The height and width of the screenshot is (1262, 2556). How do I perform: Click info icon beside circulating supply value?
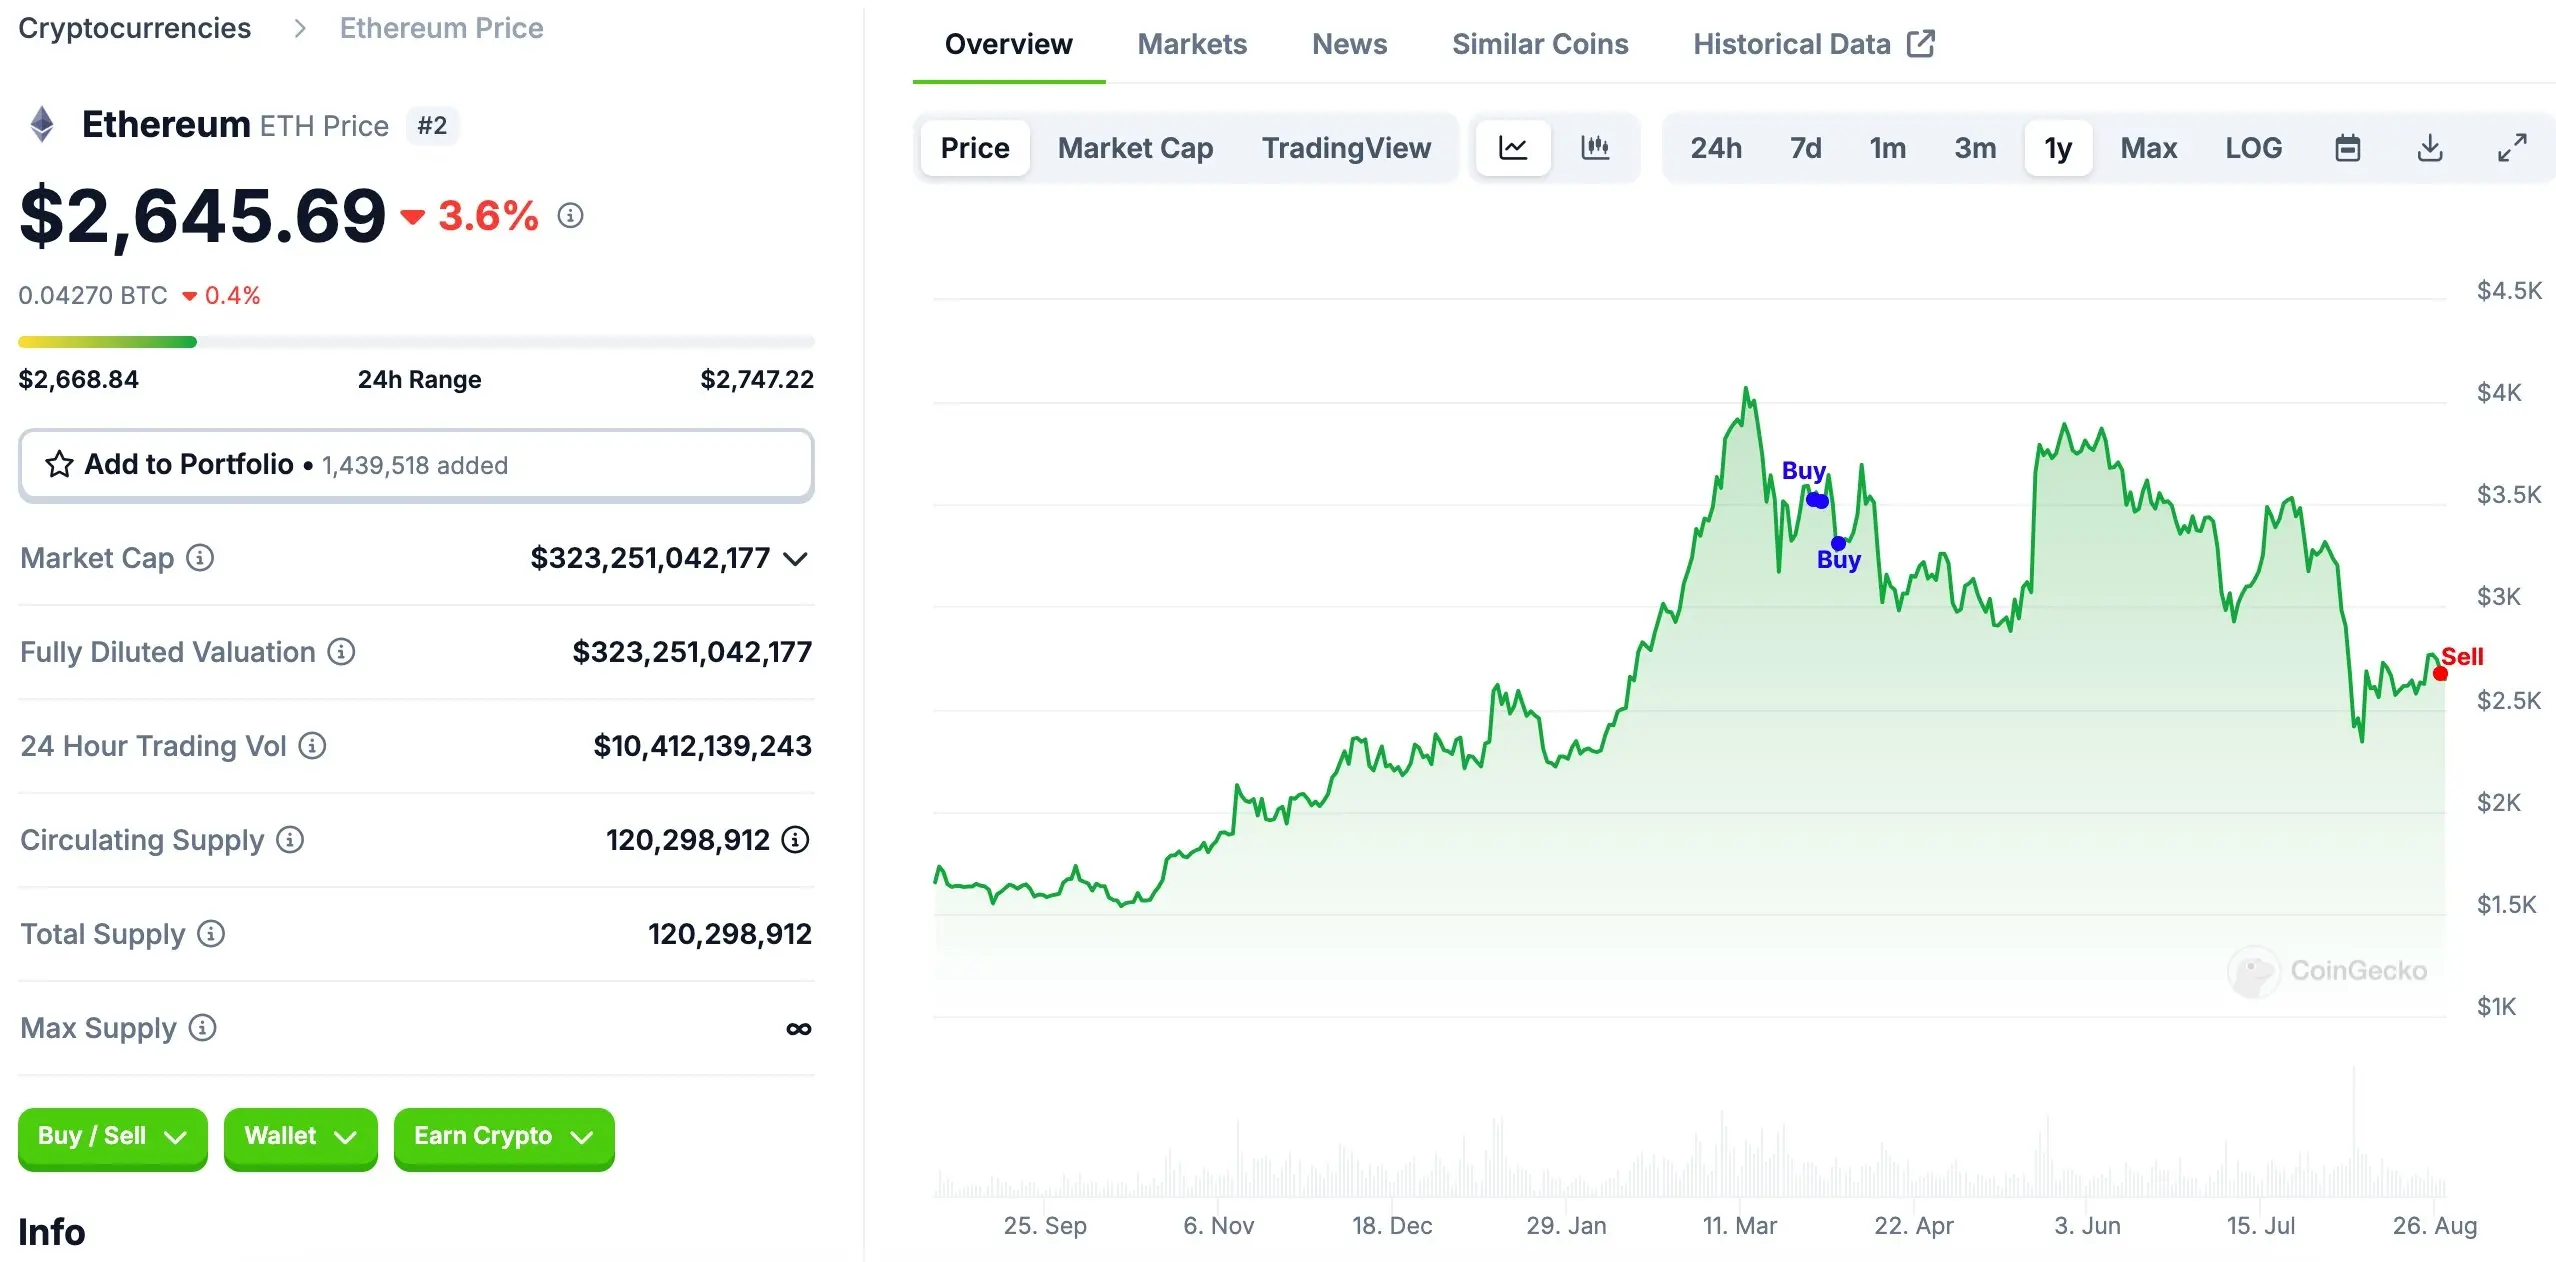click(x=795, y=840)
